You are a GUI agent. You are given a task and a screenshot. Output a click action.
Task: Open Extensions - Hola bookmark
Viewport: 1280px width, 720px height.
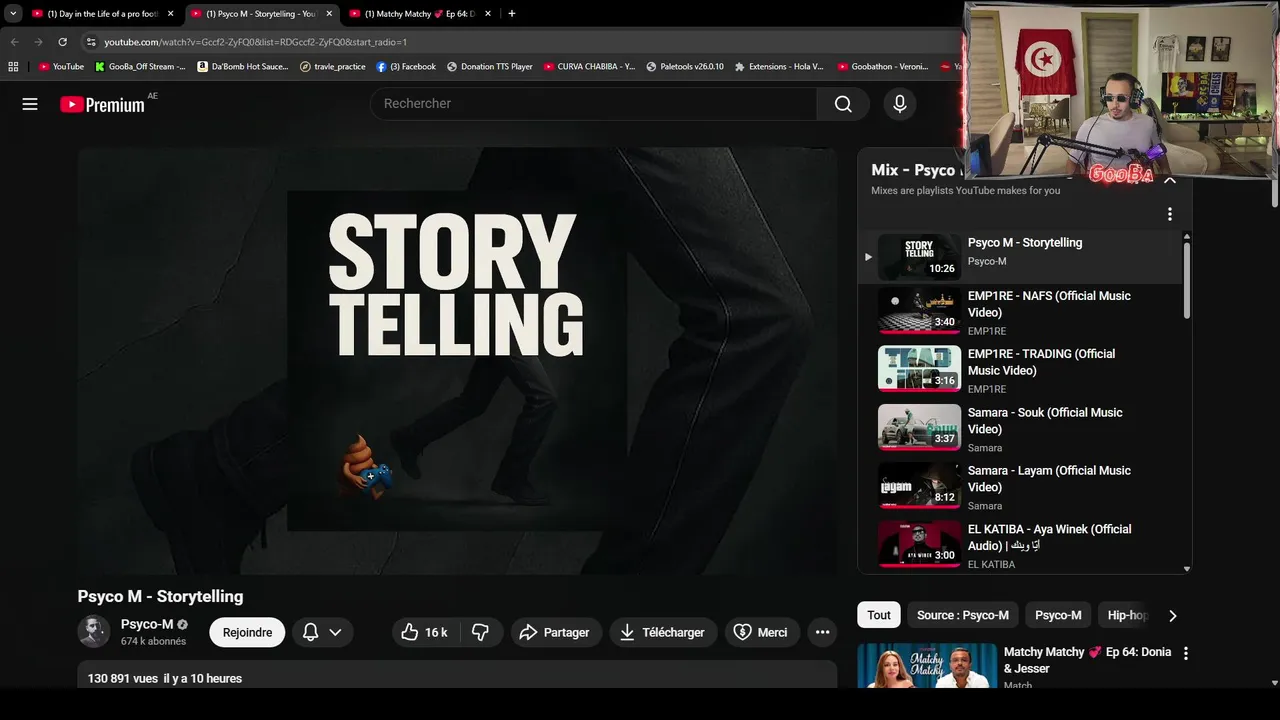point(779,67)
